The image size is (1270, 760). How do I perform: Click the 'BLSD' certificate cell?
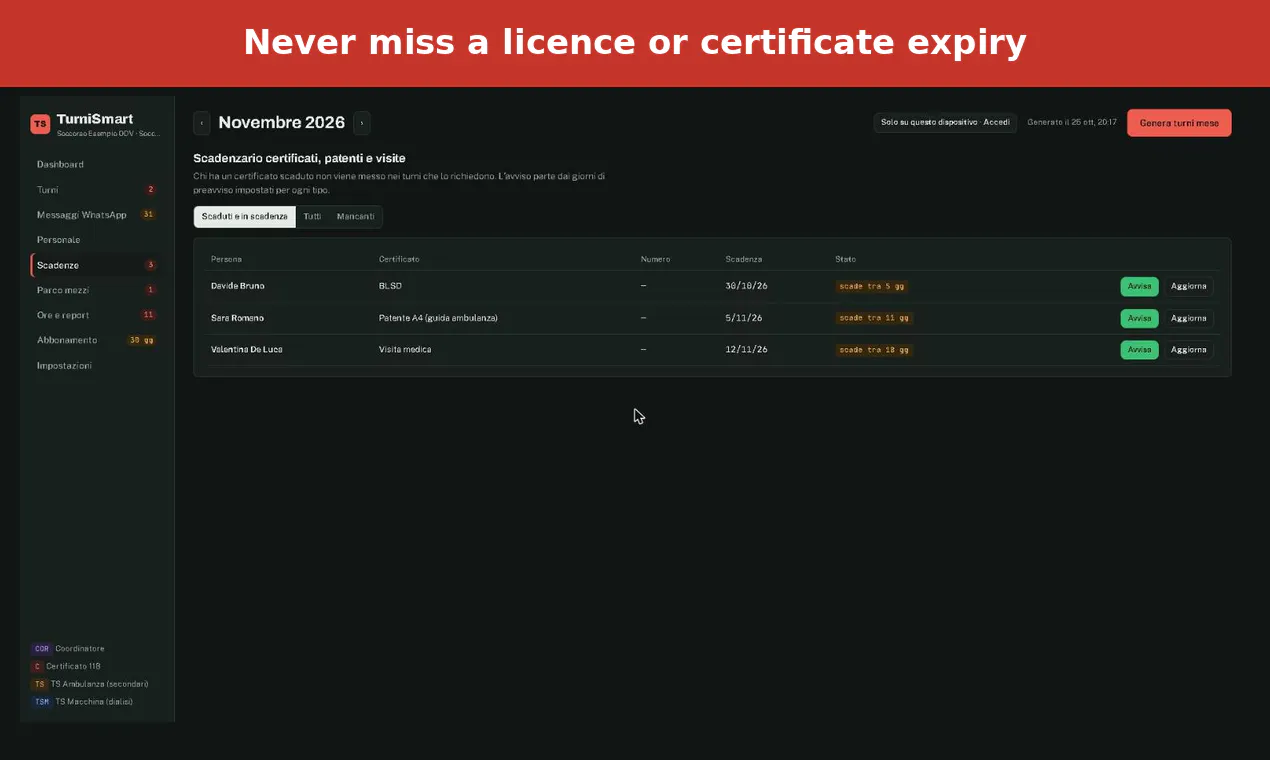click(390, 286)
